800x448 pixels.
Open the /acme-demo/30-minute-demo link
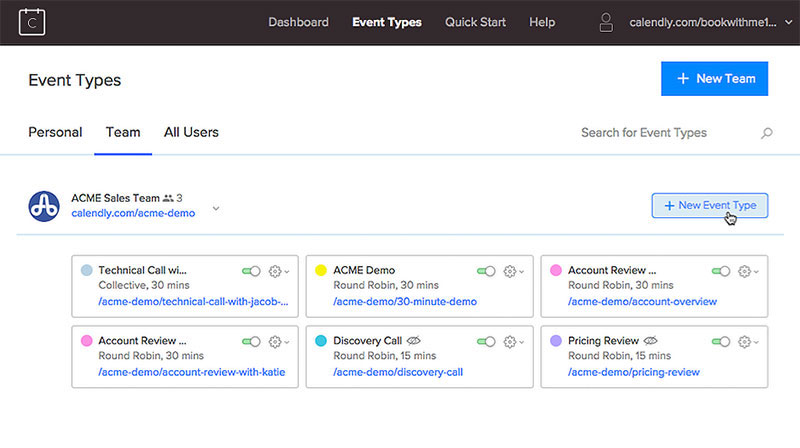coord(405,301)
